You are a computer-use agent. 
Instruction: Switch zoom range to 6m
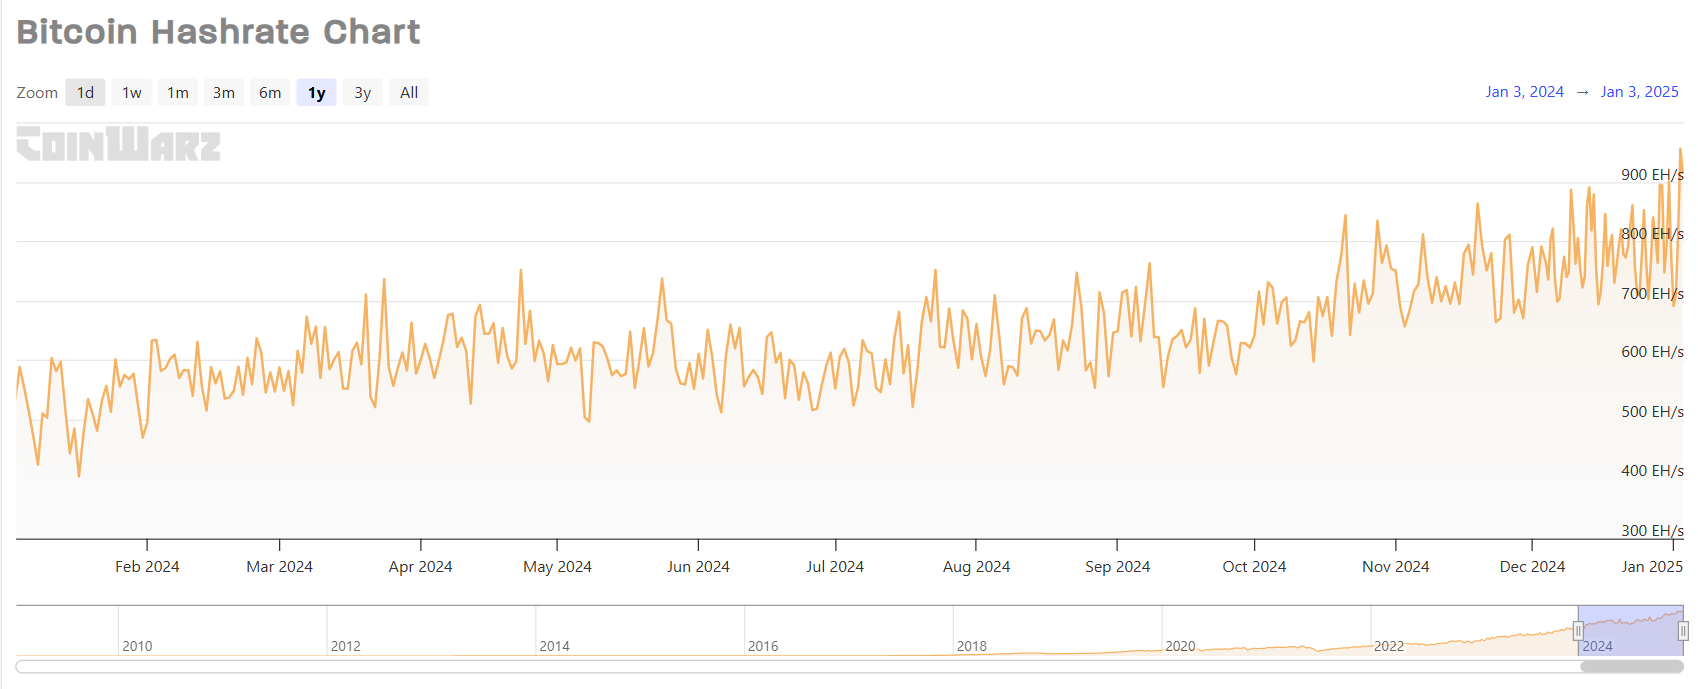point(270,93)
